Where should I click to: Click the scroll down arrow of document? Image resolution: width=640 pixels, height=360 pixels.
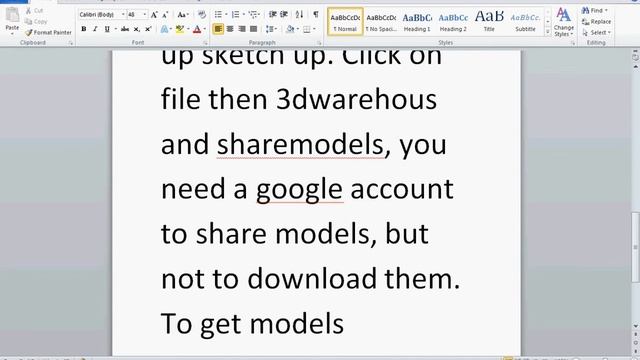pos(636,326)
